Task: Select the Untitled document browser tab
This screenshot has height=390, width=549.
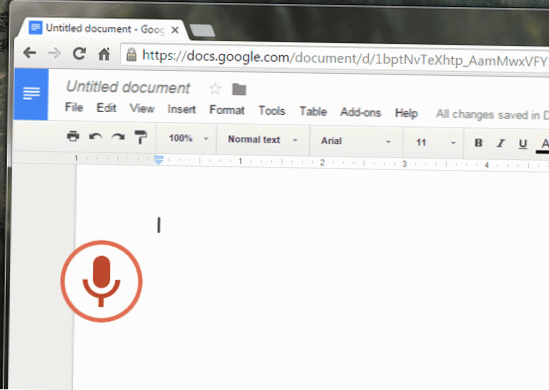Action: [x=103, y=28]
